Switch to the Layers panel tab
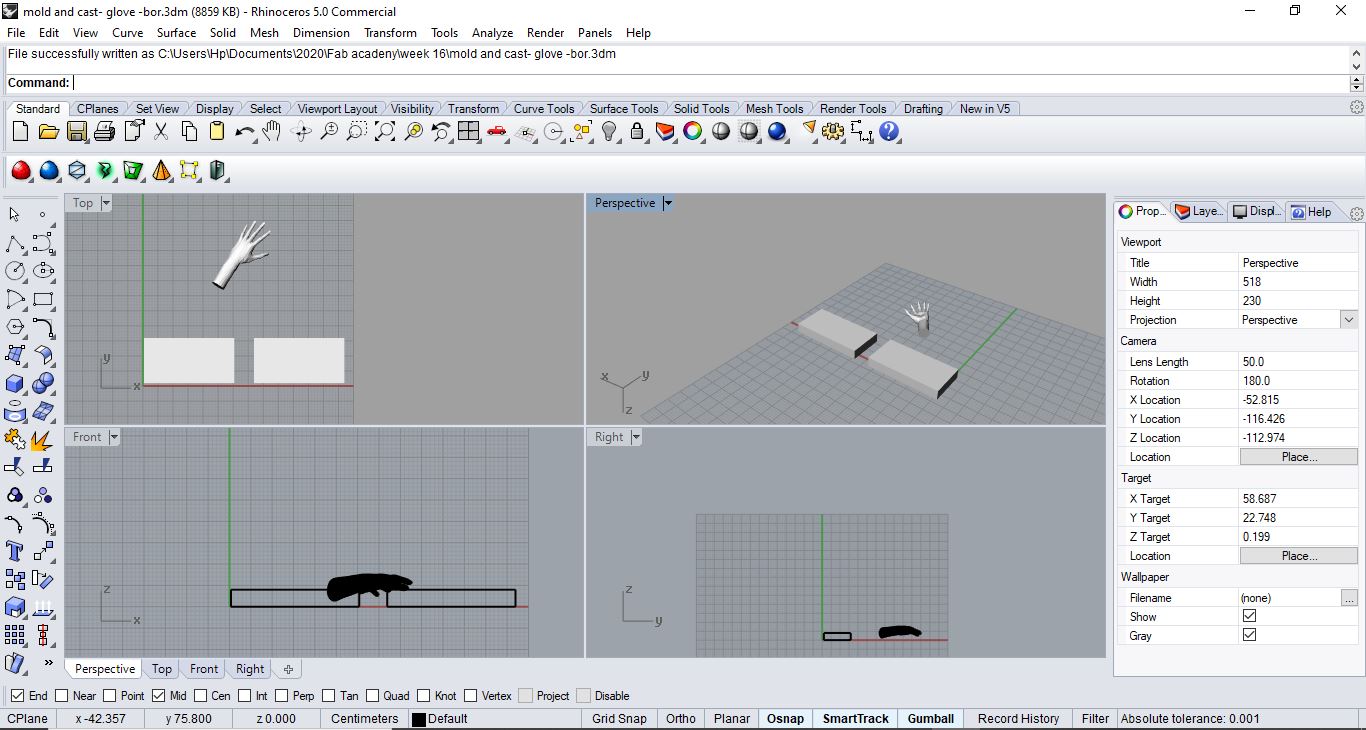This screenshot has height=730, width=1366. pos(1199,211)
